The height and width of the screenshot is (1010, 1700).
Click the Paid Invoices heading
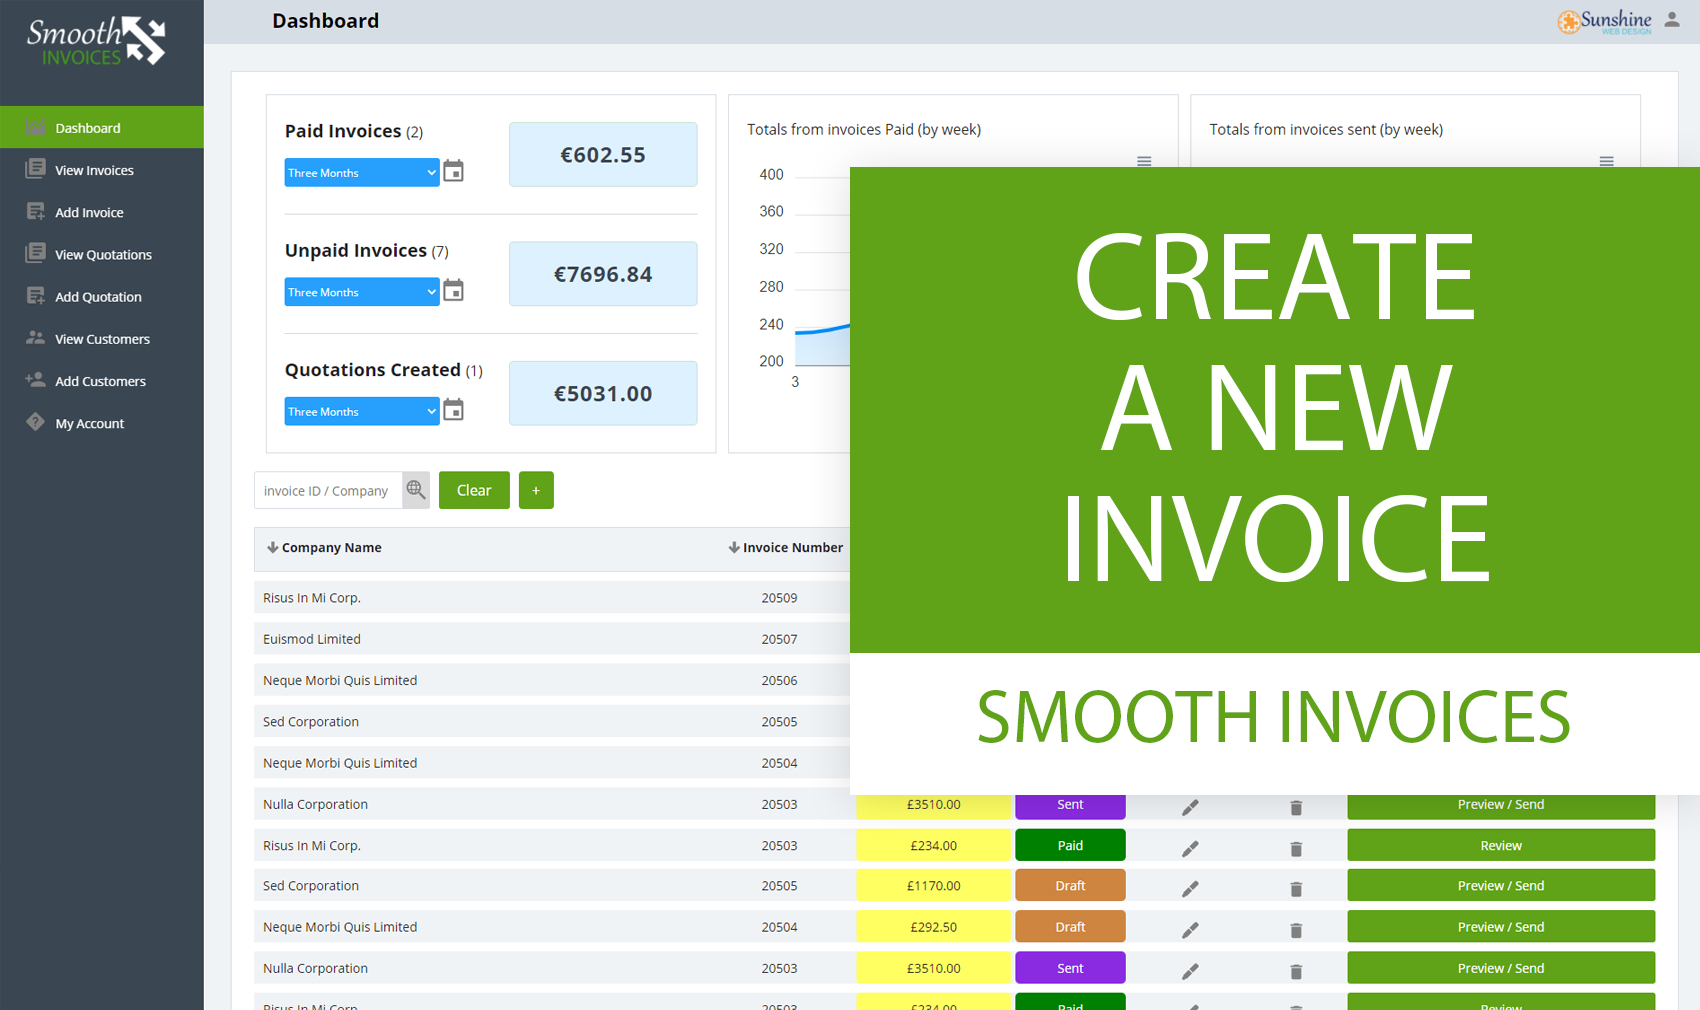(343, 131)
